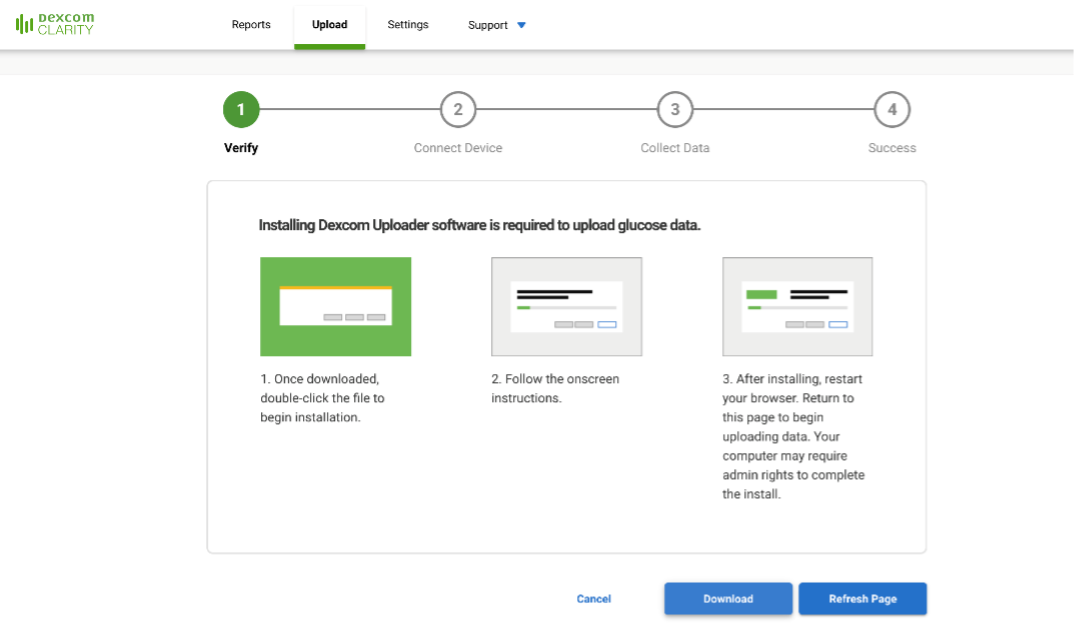
Task: Download the Dexcom Uploader software
Action: pos(728,599)
